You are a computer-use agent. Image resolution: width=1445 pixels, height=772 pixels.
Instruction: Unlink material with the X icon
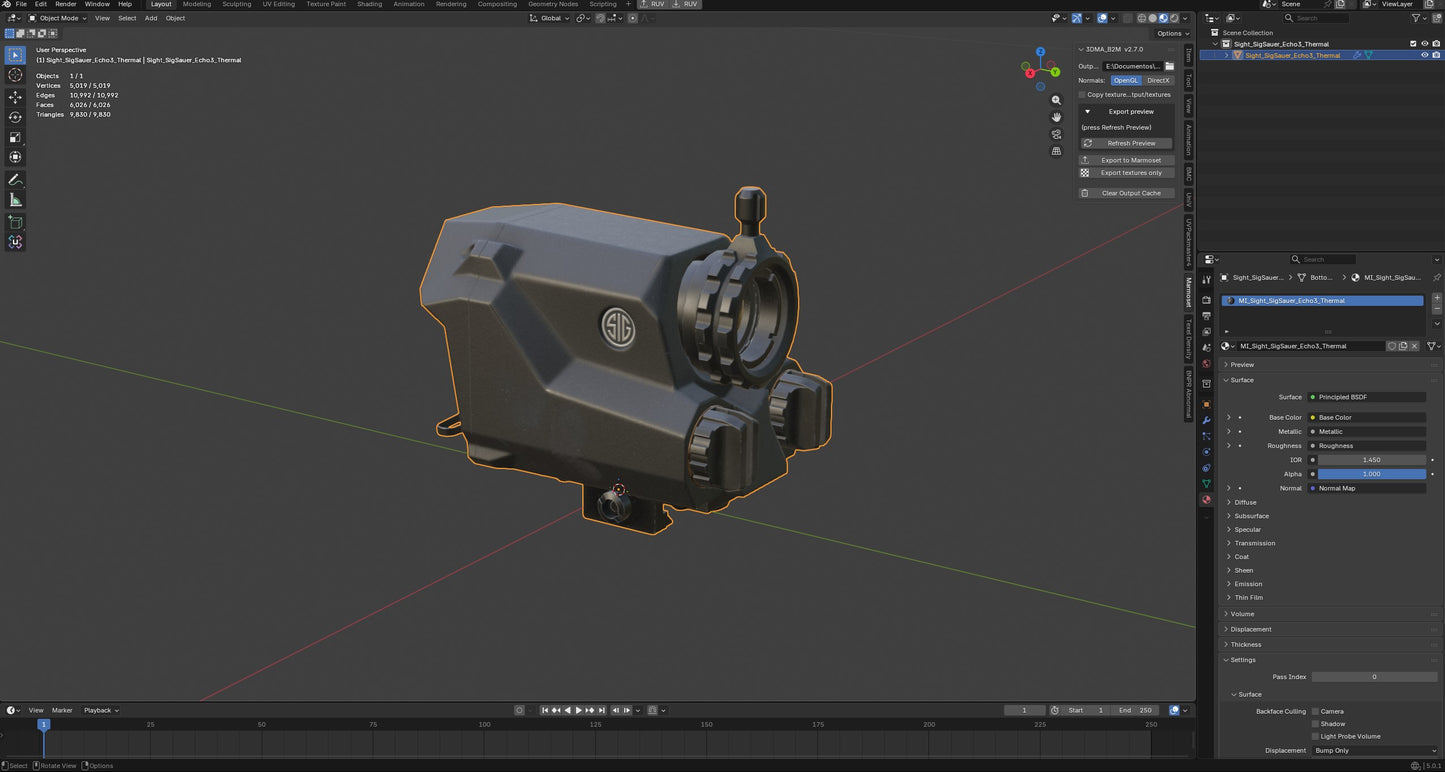(1414, 346)
